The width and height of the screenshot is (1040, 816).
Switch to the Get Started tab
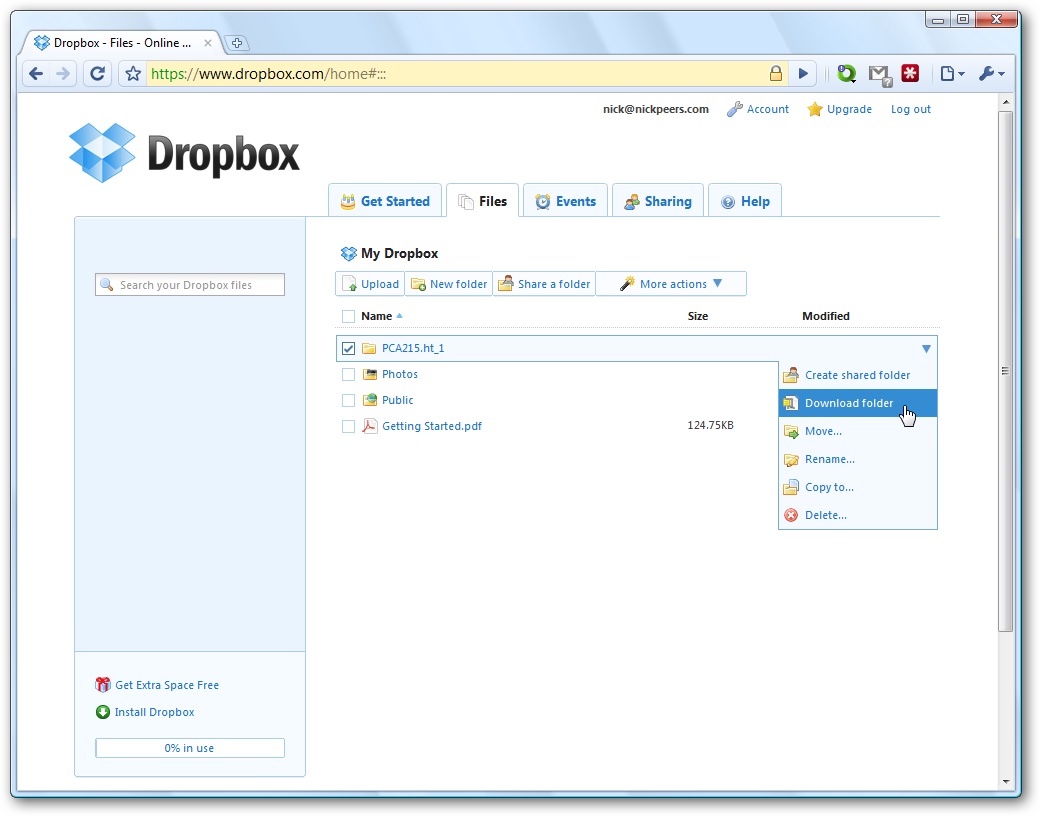[x=385, y=201]
